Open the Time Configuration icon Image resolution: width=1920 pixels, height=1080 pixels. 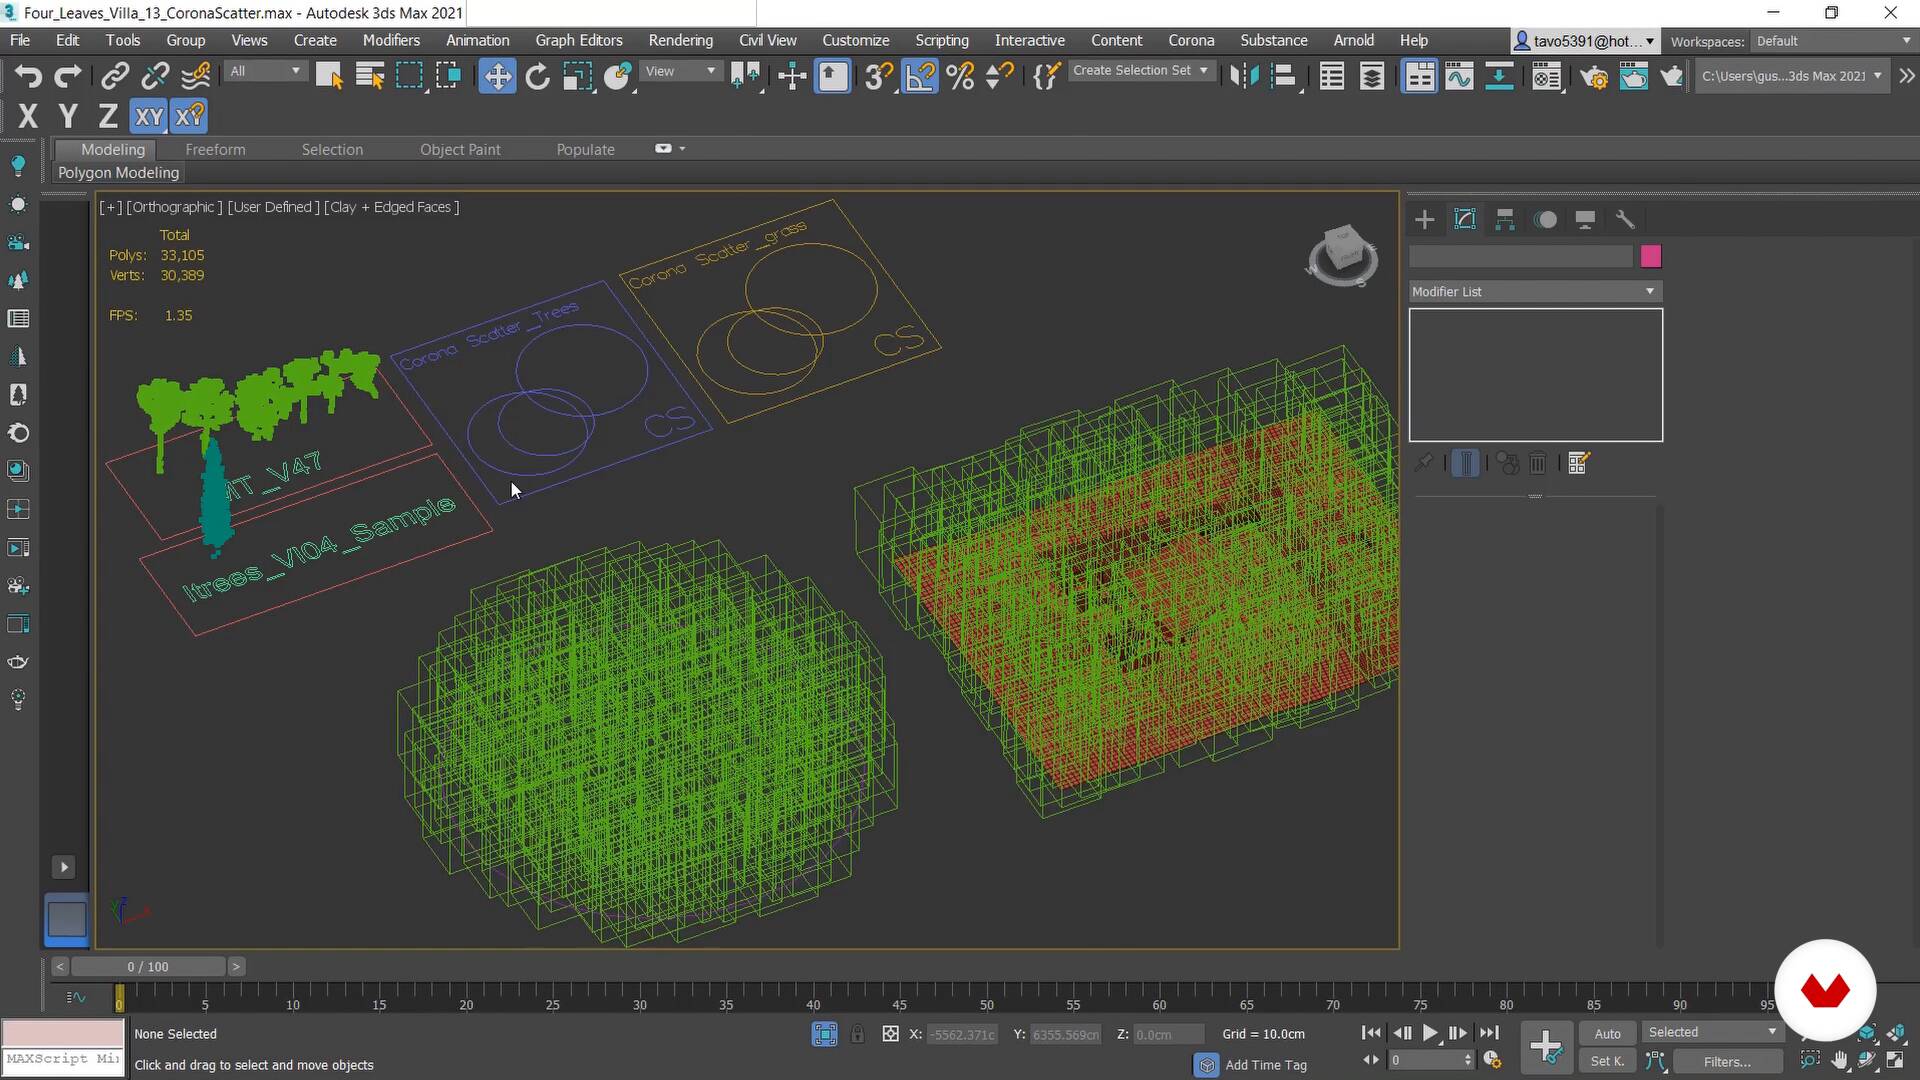[1492, 1060]
